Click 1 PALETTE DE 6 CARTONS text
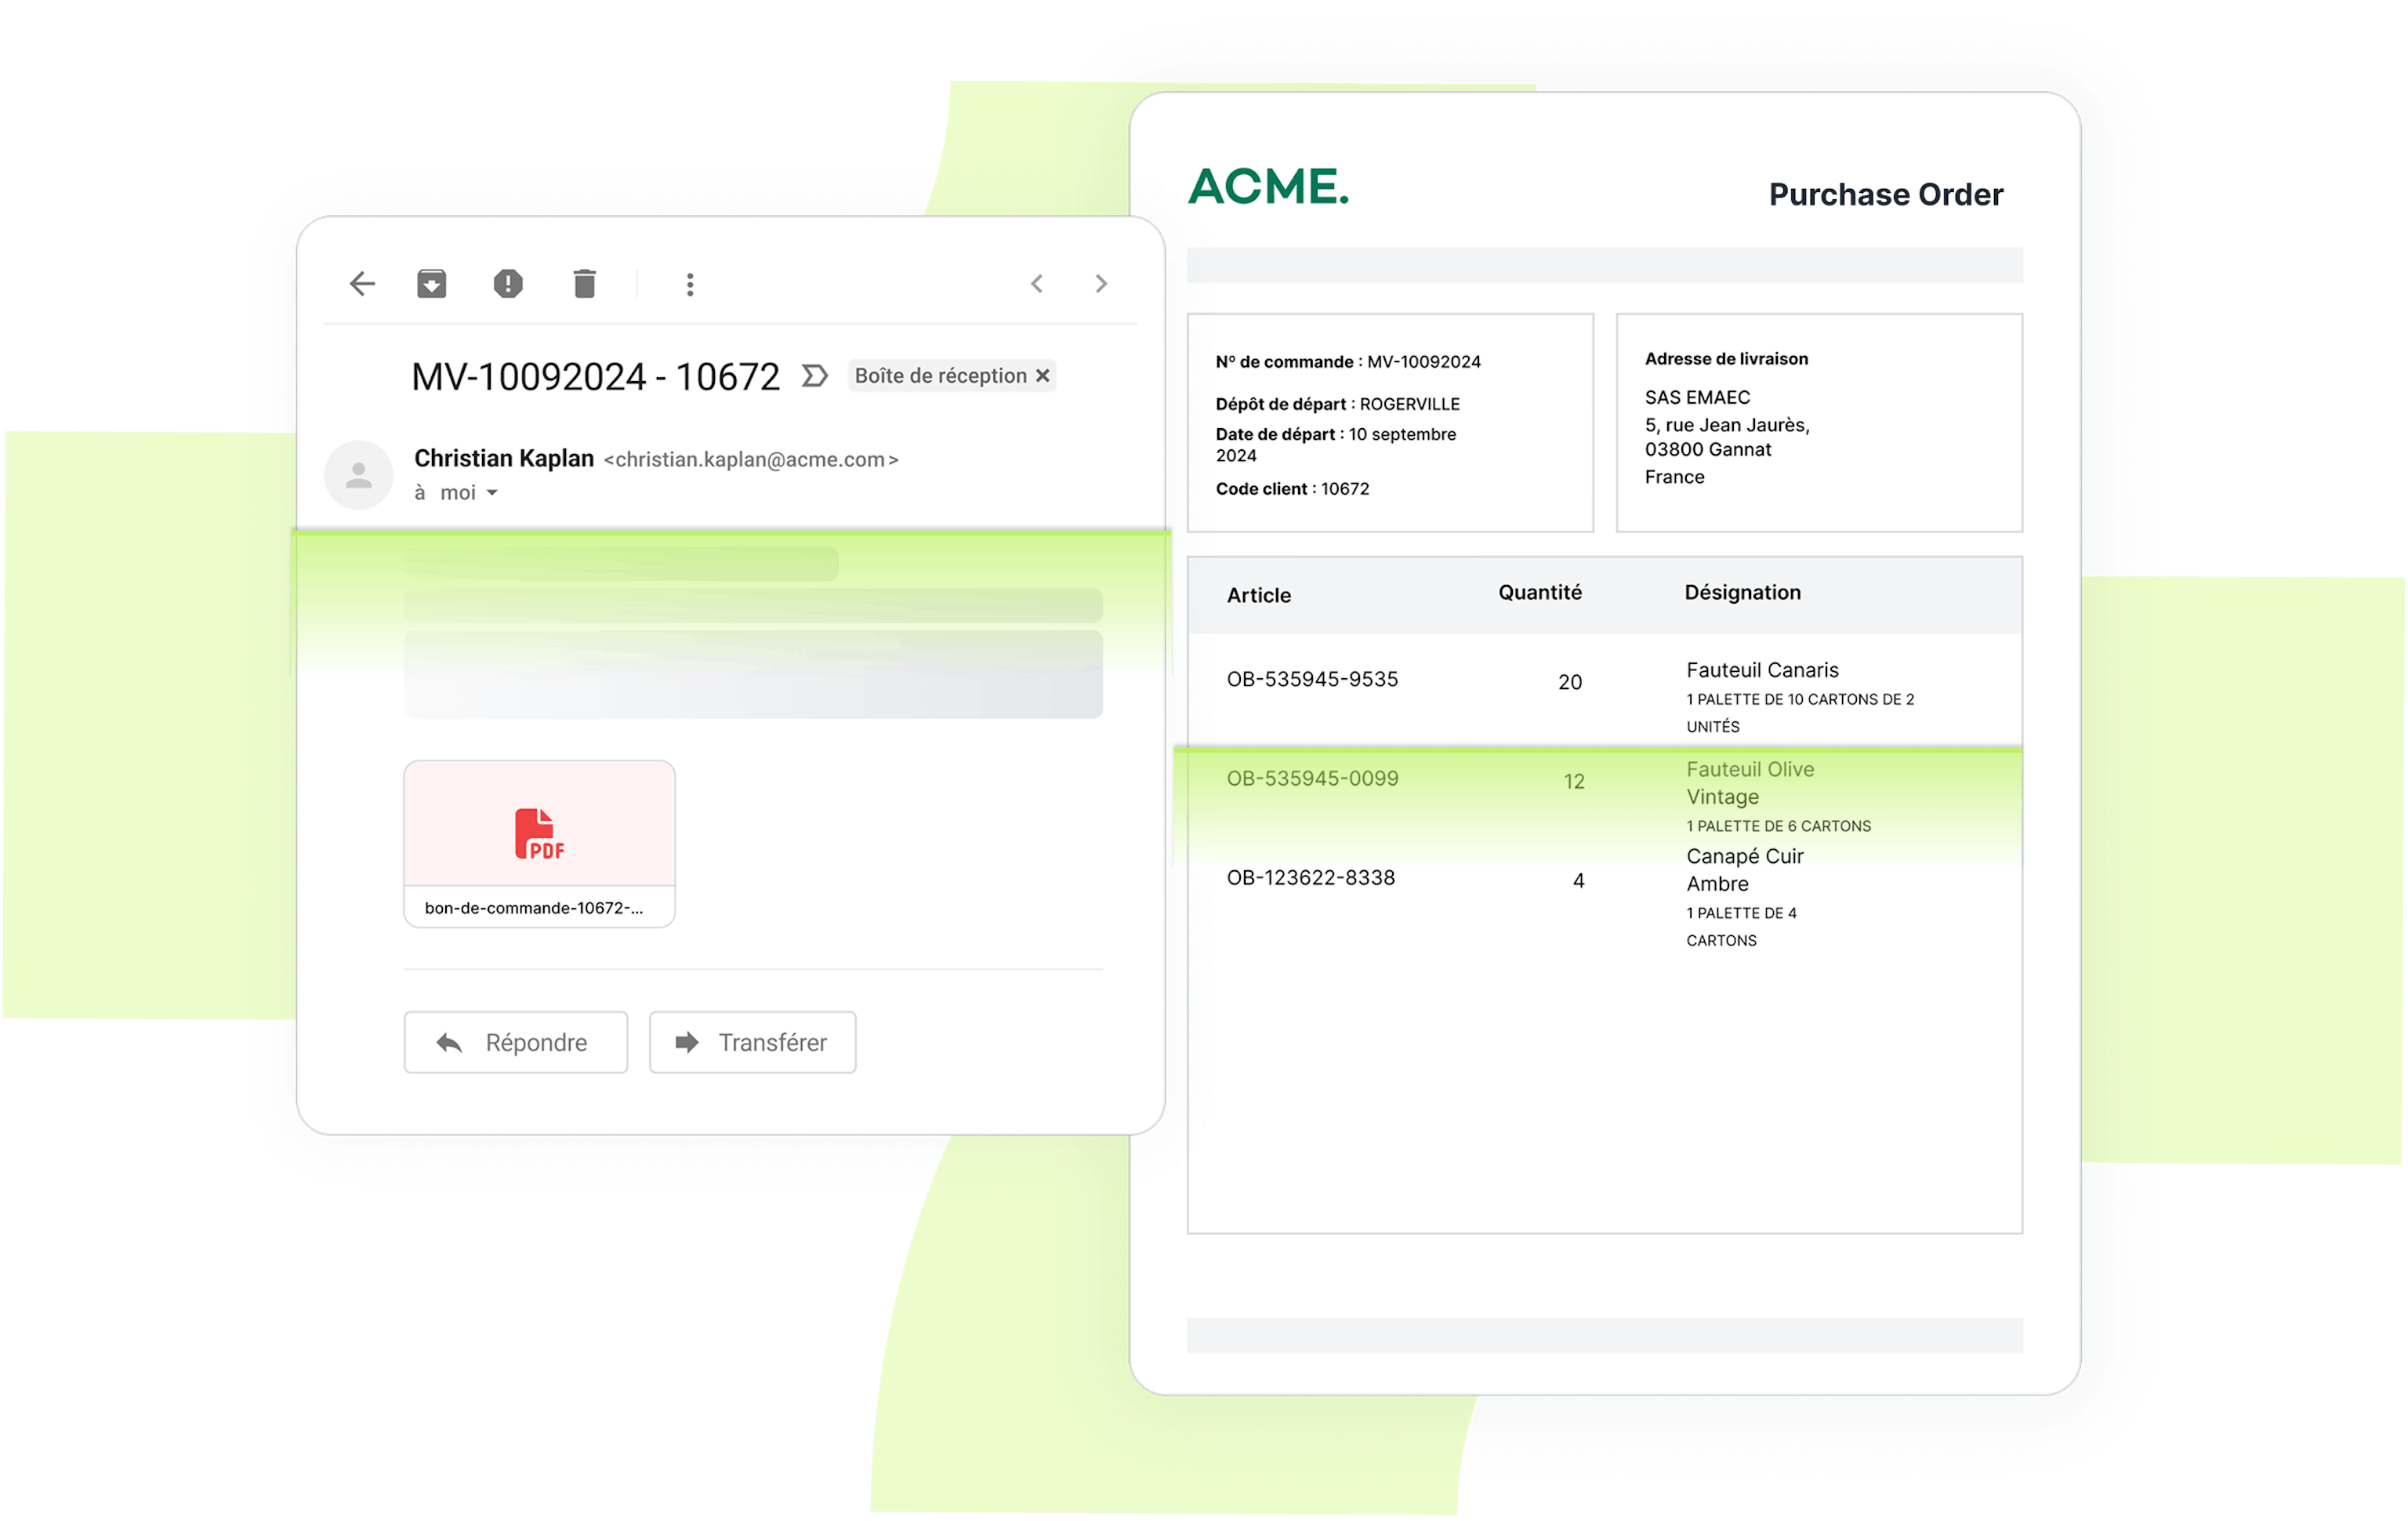This screenshot has width=2408, height=1521. click(1779, 827)
